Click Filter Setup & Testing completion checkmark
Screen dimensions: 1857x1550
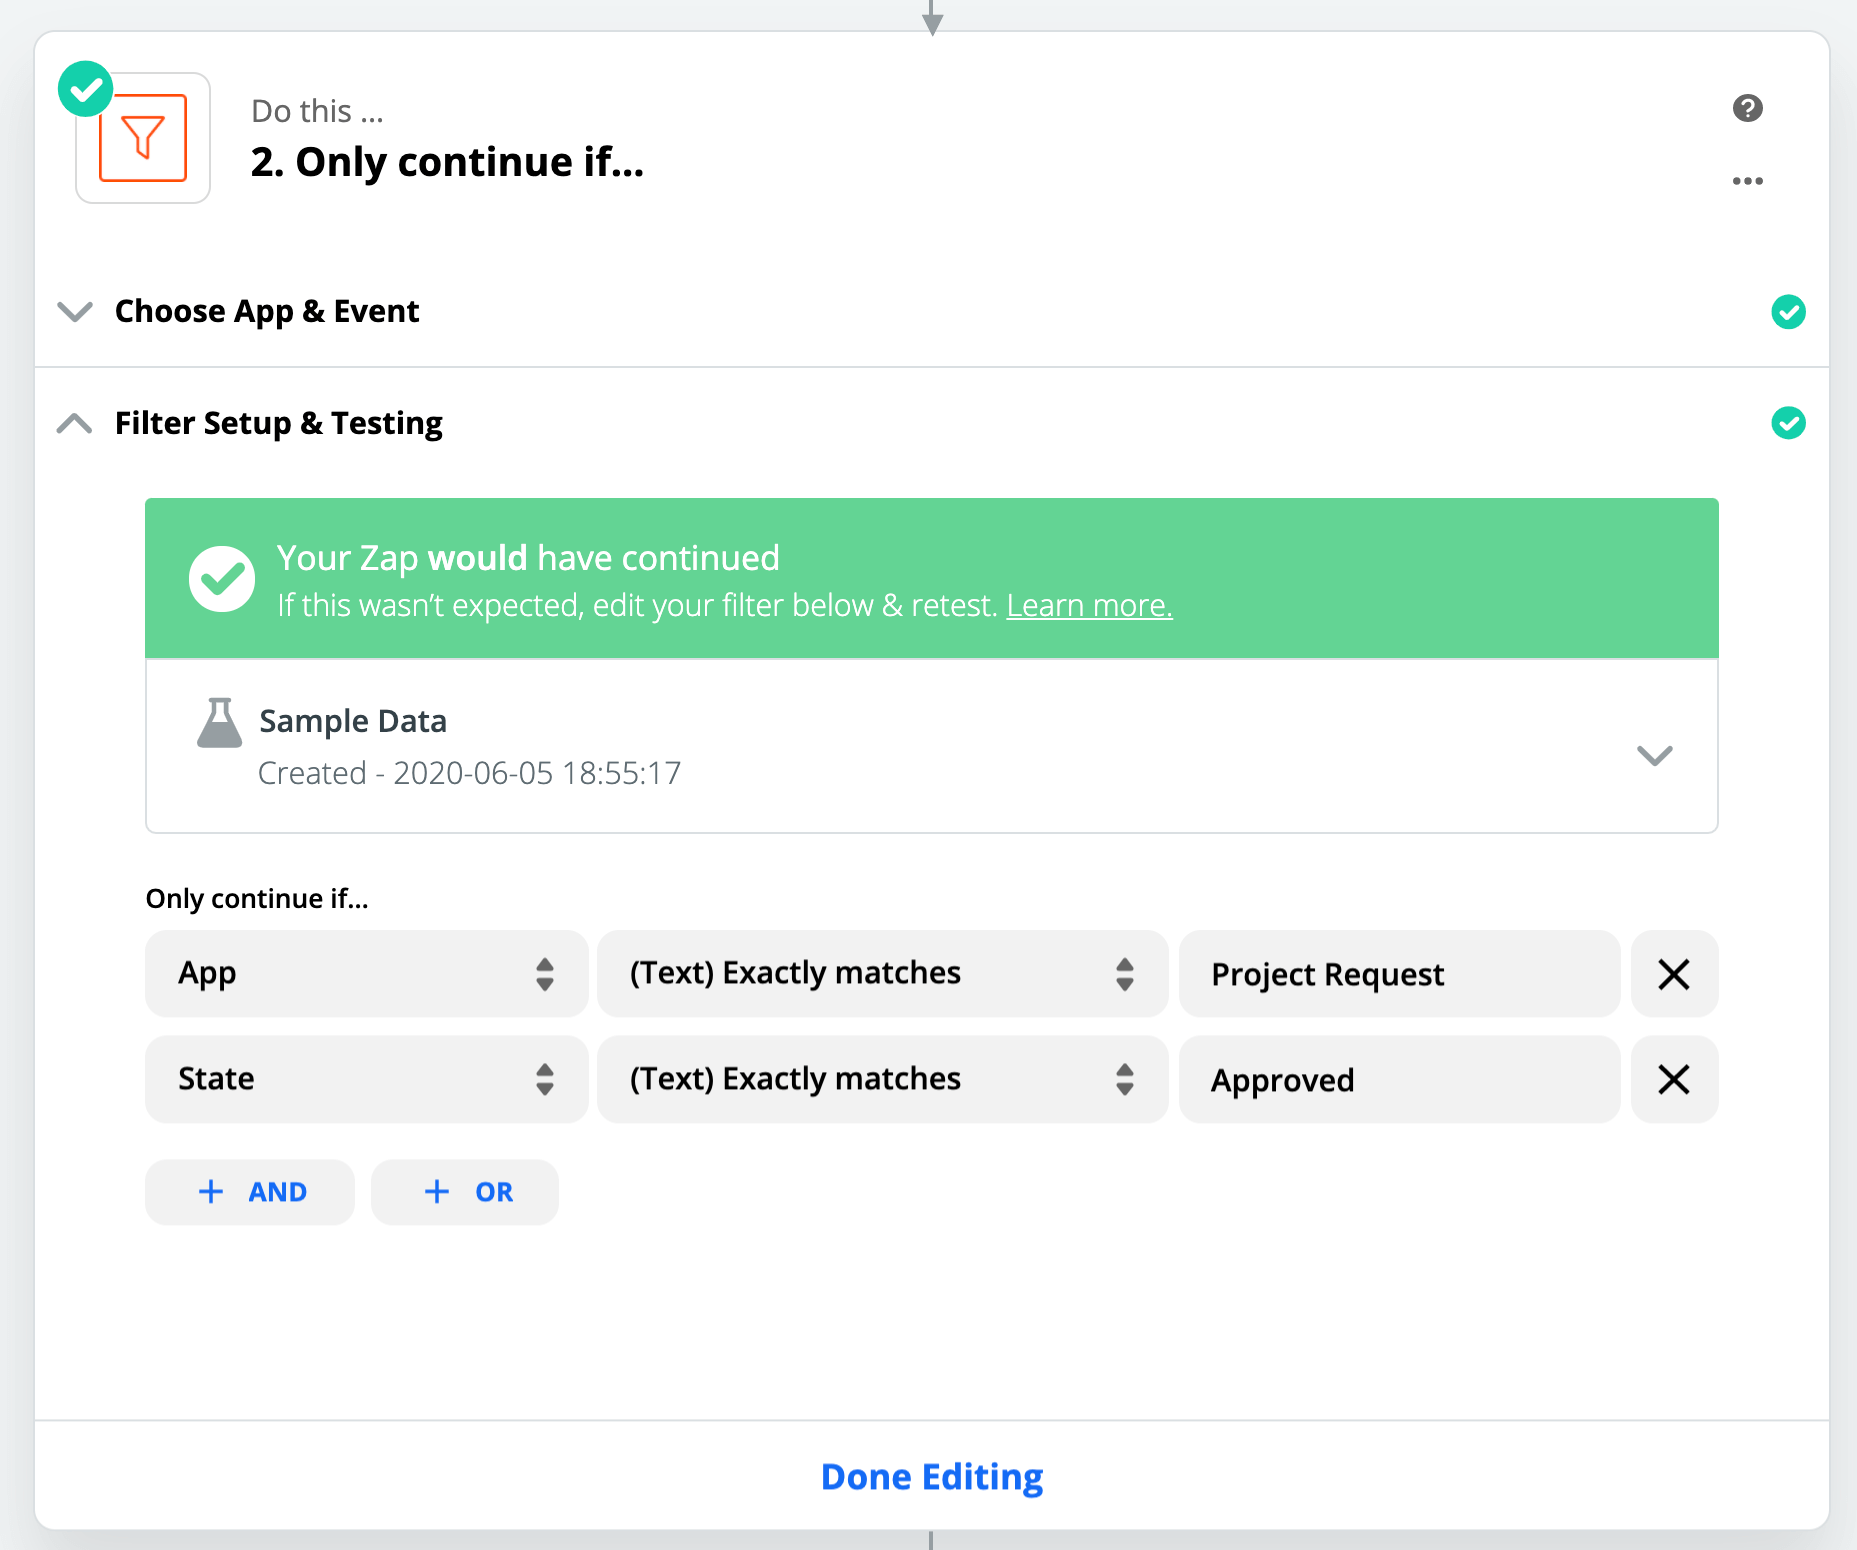pos(1788,423)
